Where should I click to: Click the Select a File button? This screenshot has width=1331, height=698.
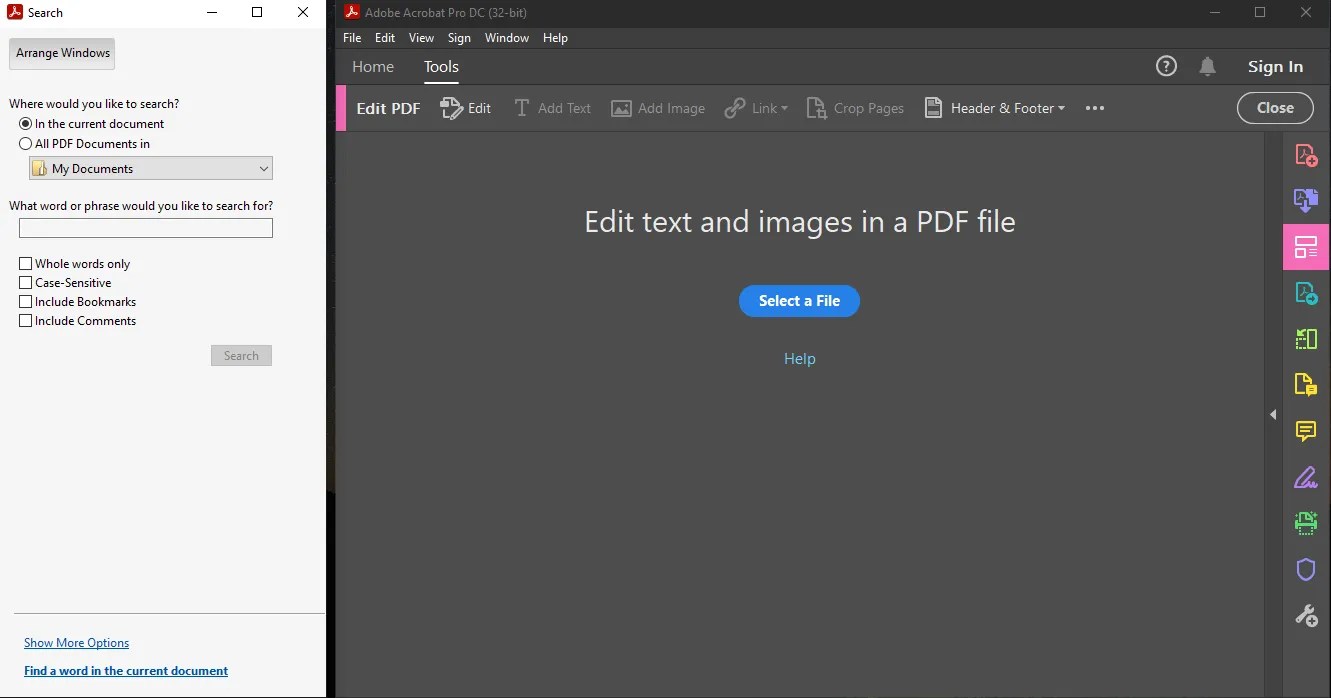point(799,301)
